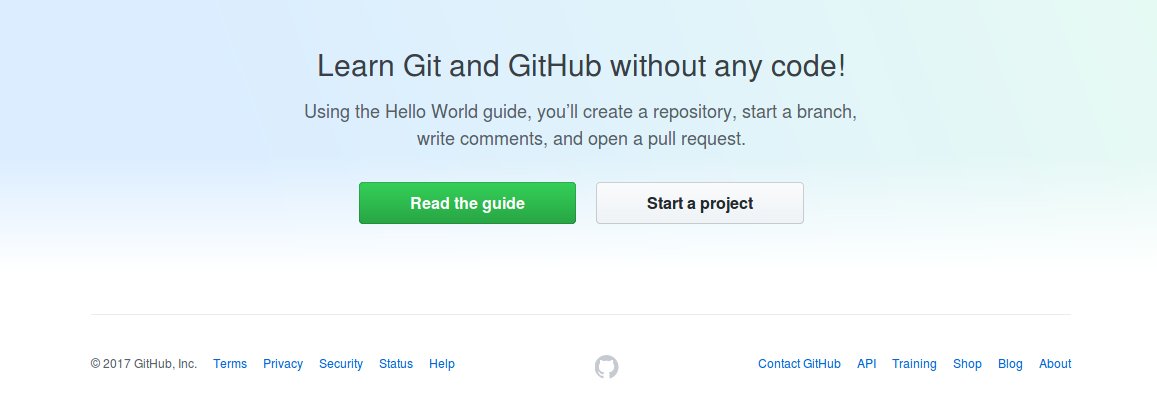Go to the Security page link
The width and height of the screenshot is (1157, 399).
click(x=341, y=364)
